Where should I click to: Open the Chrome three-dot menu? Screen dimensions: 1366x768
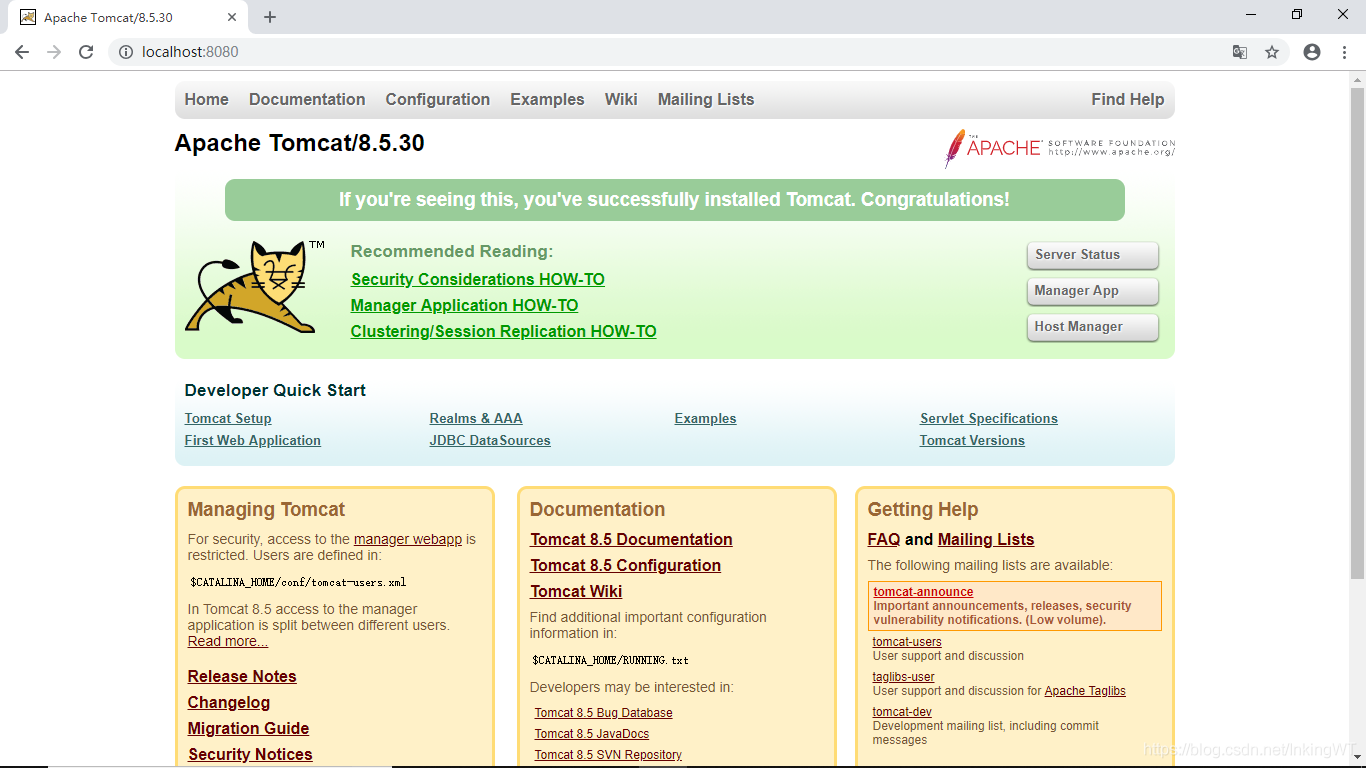coord(1345,52)
